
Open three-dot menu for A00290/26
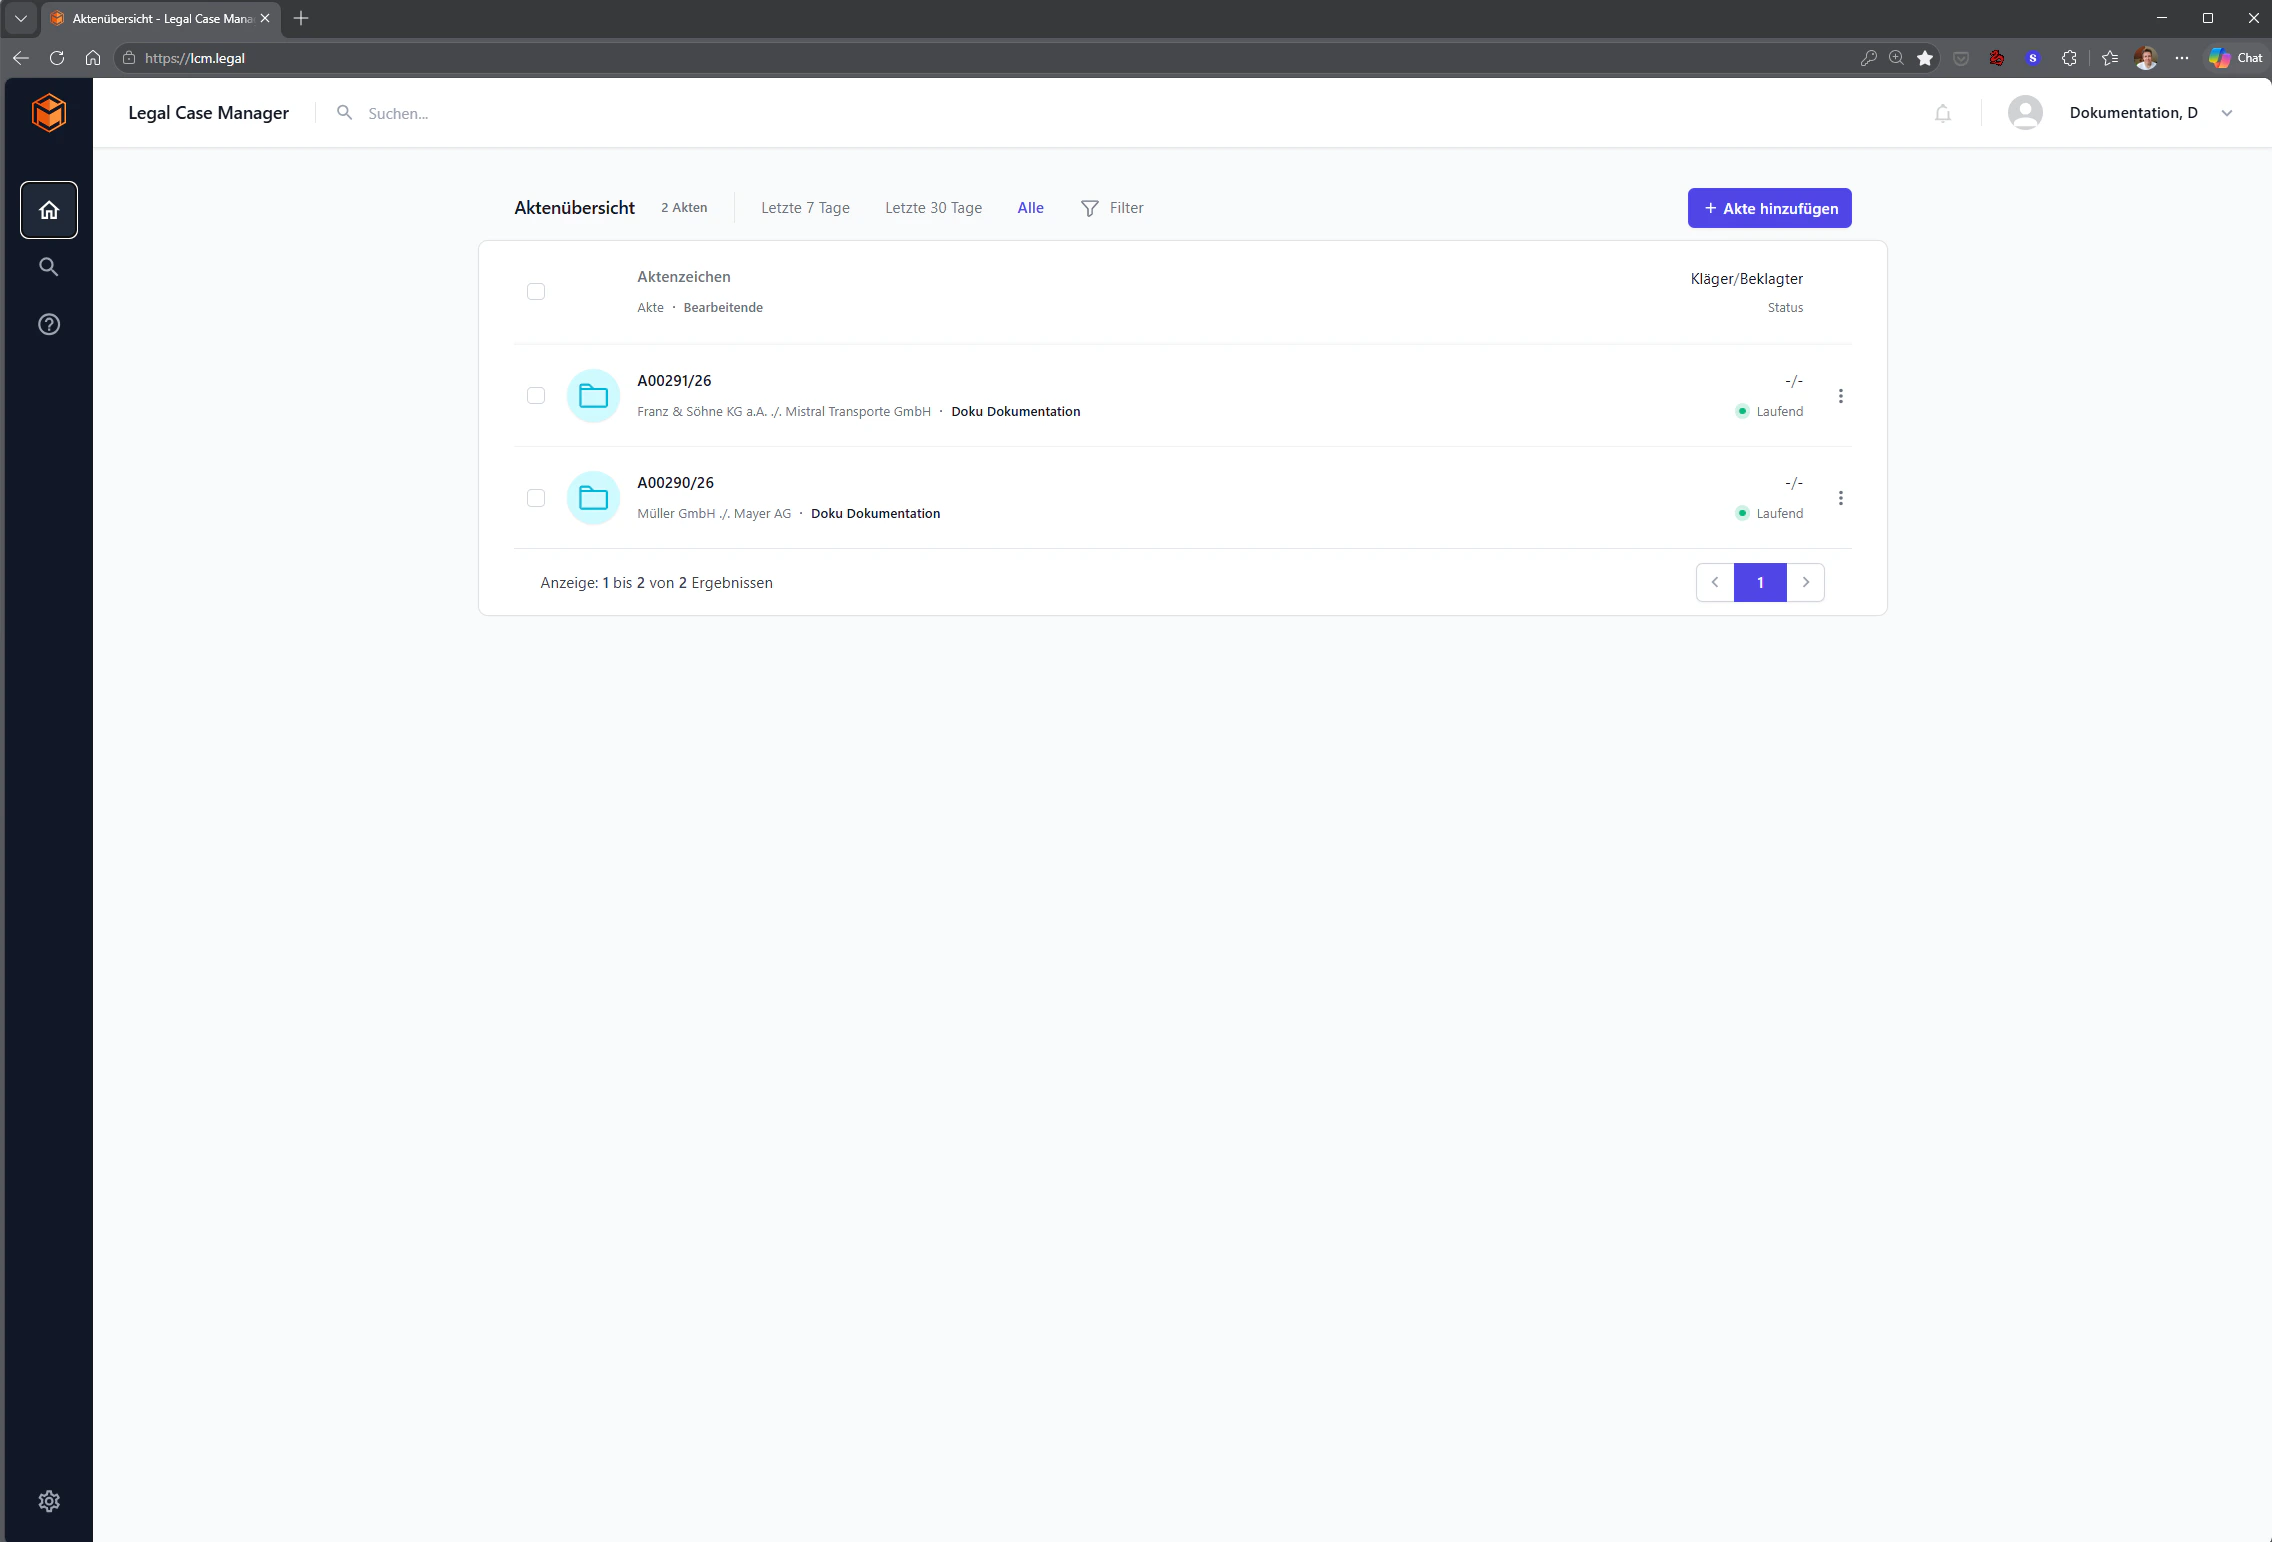click(x=1840, y=498)
